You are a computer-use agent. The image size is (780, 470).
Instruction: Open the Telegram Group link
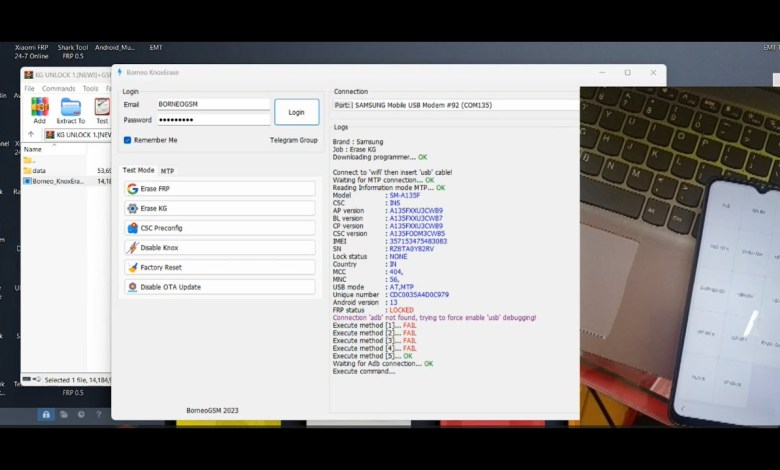293,140
